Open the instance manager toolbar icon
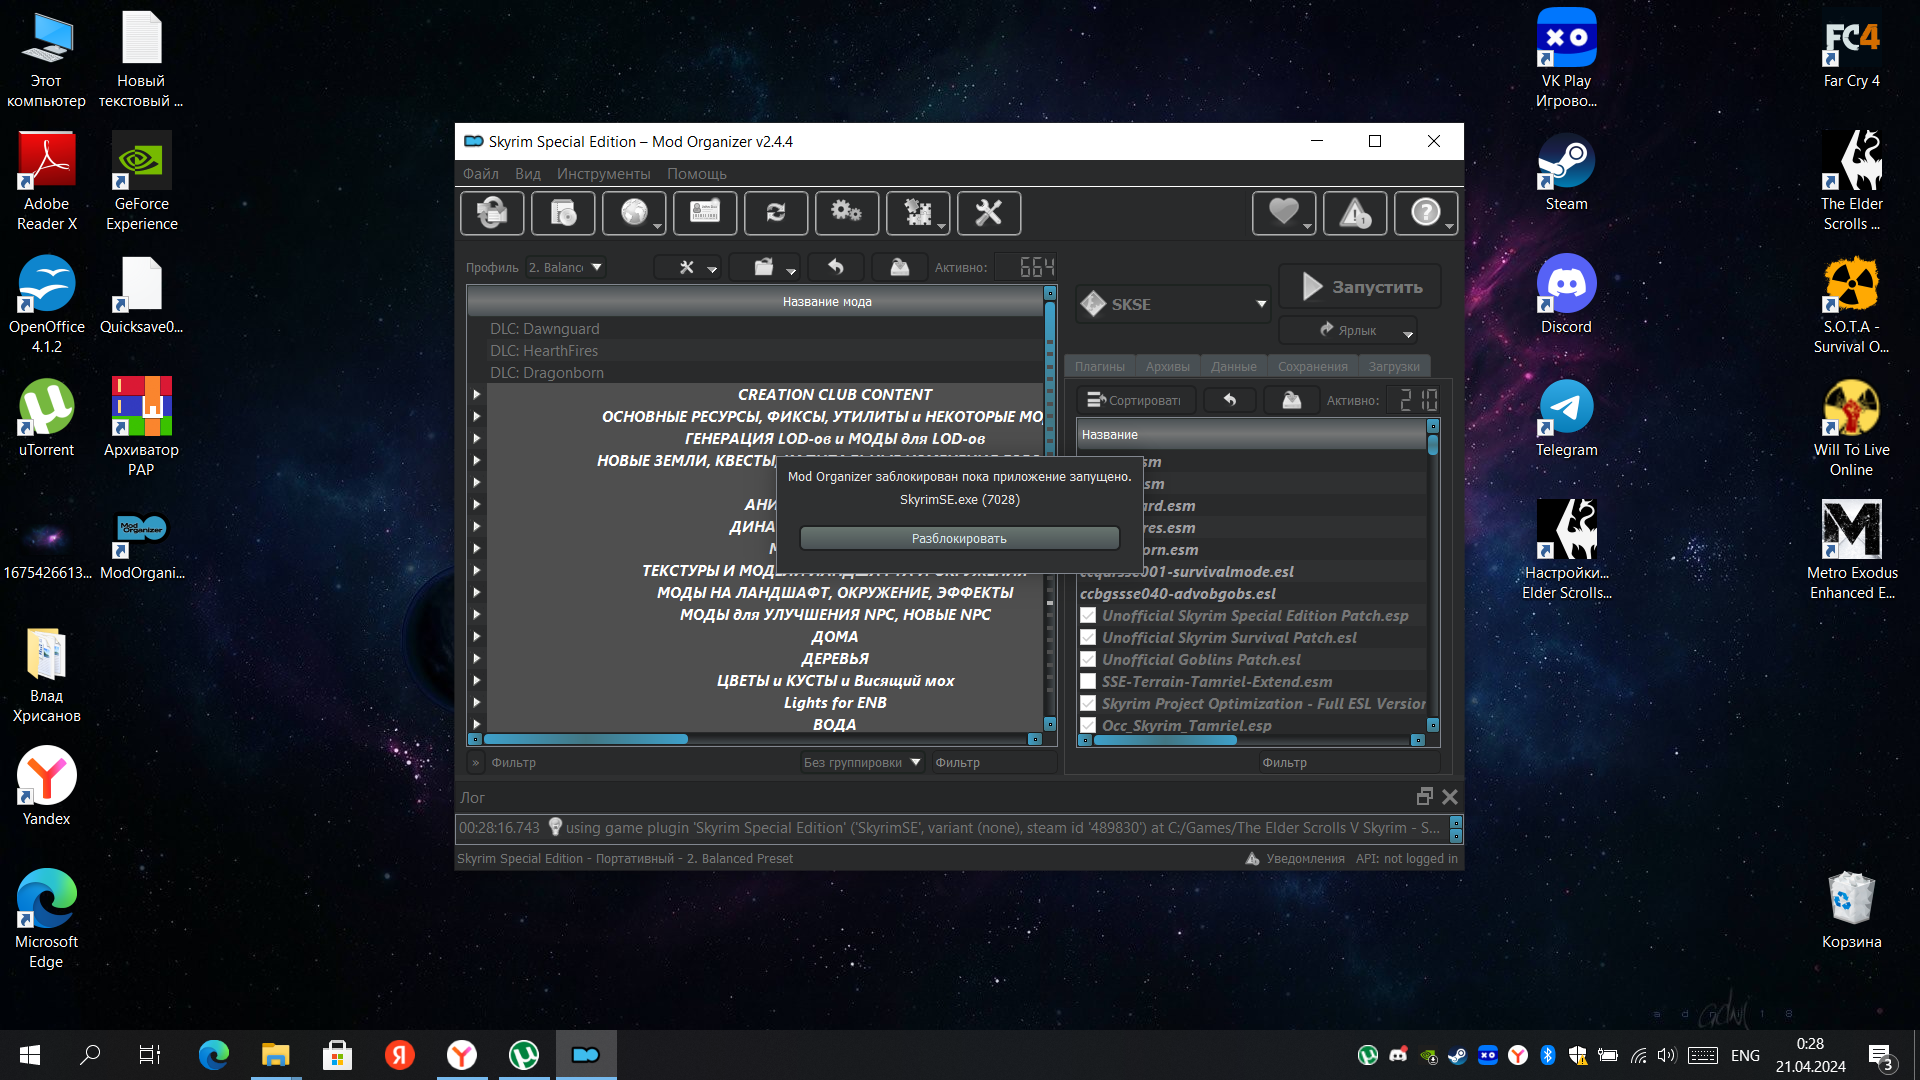This screenshot has height=1080, width=1920. [x=492, y=213]
